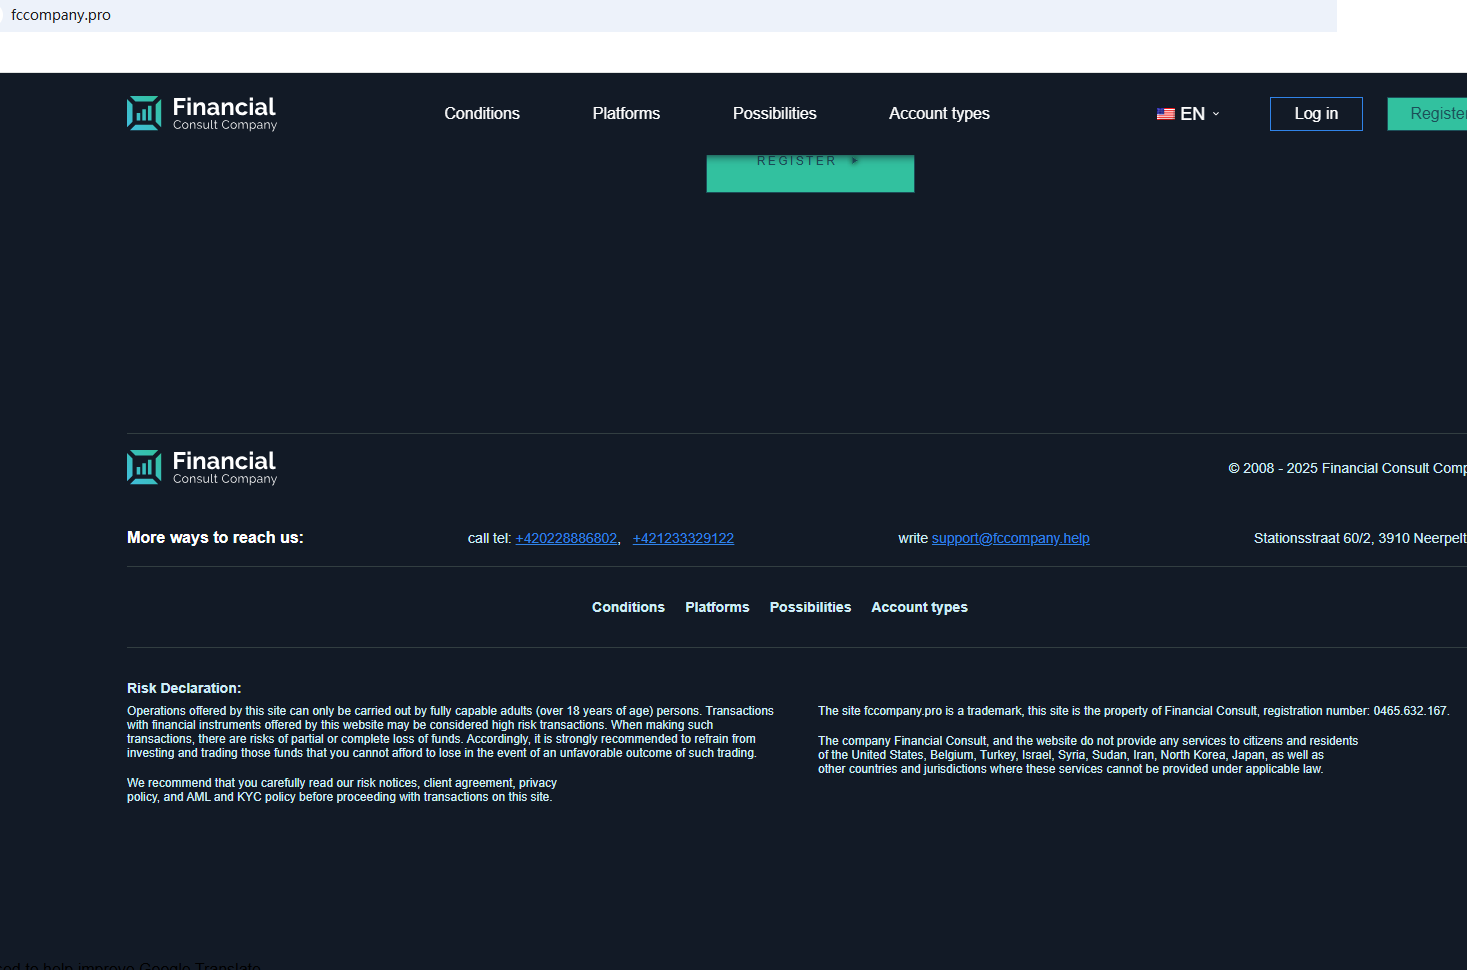Open the footer Possibilities link
This screenshot has height=970, width=1467.
coord(810,607)
